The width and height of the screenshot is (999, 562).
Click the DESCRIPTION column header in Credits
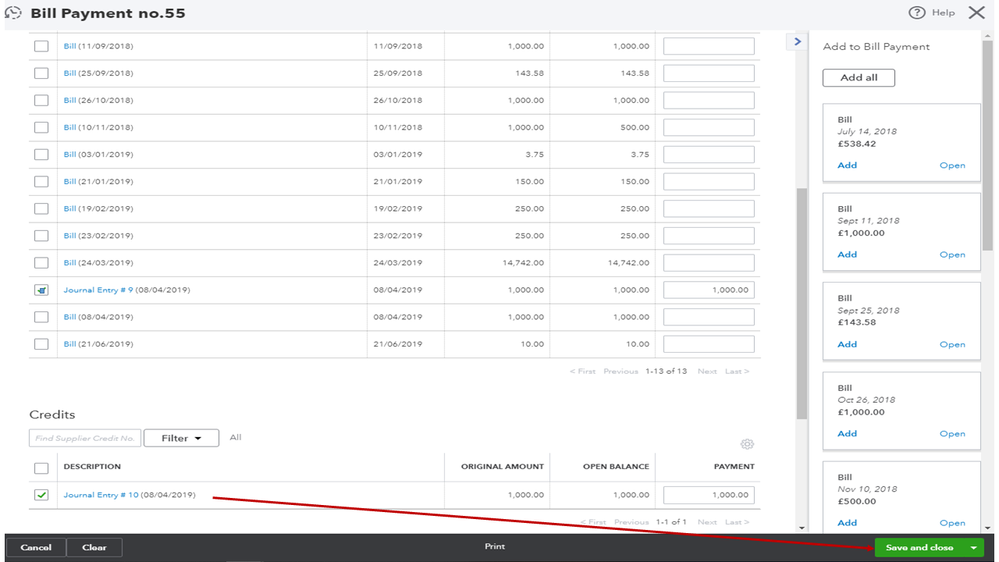[x=92, y=466]
